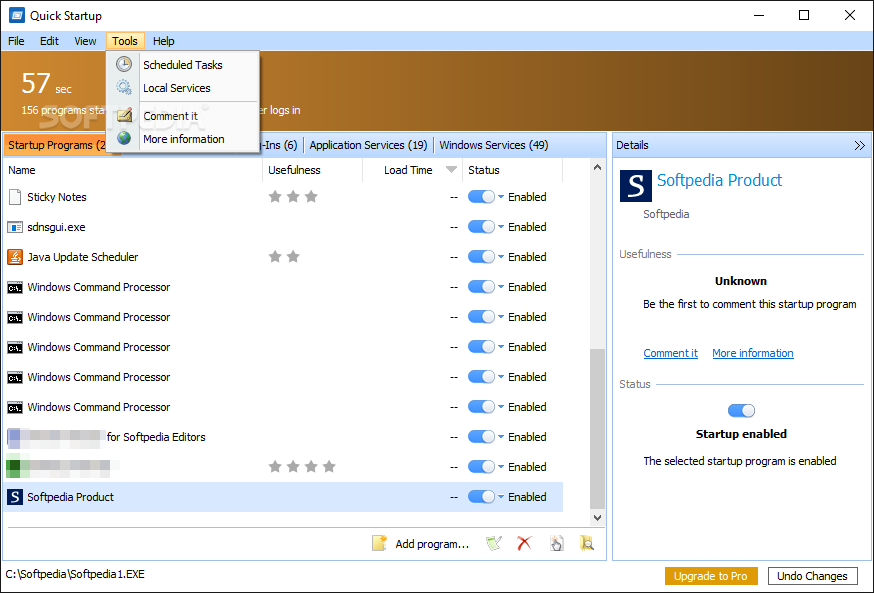Click the open file location folder icon
Viewport: 874px width, 593px height.
[x=586, y=543]
